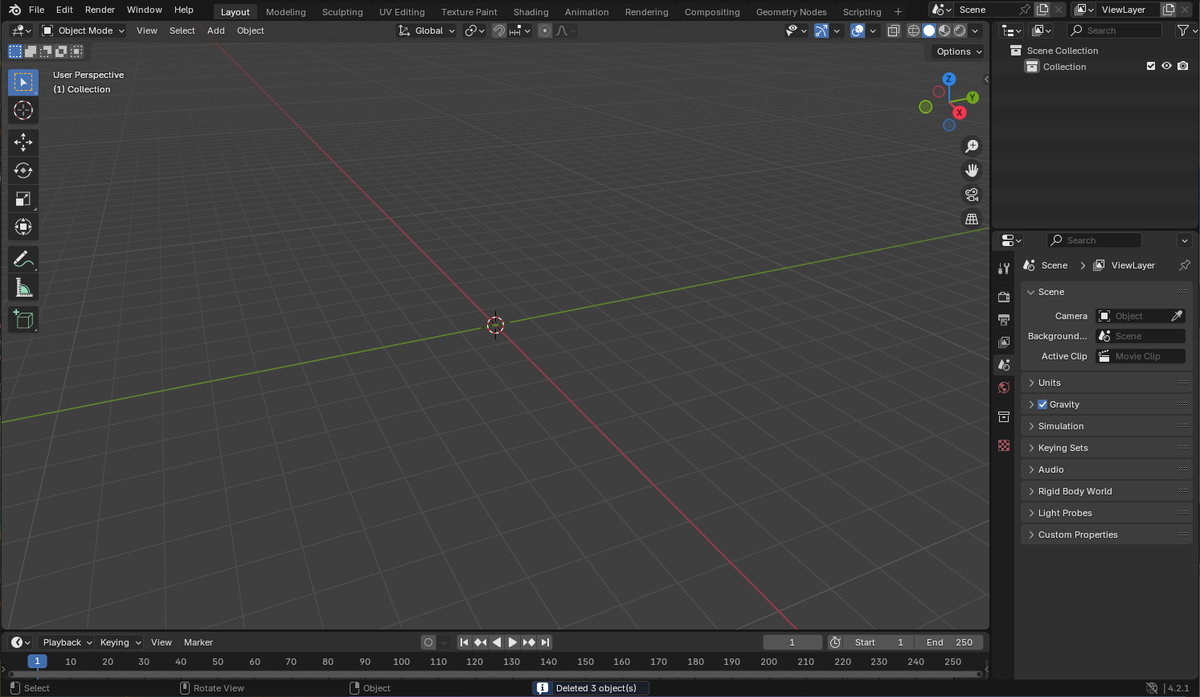Viewport: 1200px width, 697px height.
Task: Click the outliner Search field
Action: (x=1114, y=31)
